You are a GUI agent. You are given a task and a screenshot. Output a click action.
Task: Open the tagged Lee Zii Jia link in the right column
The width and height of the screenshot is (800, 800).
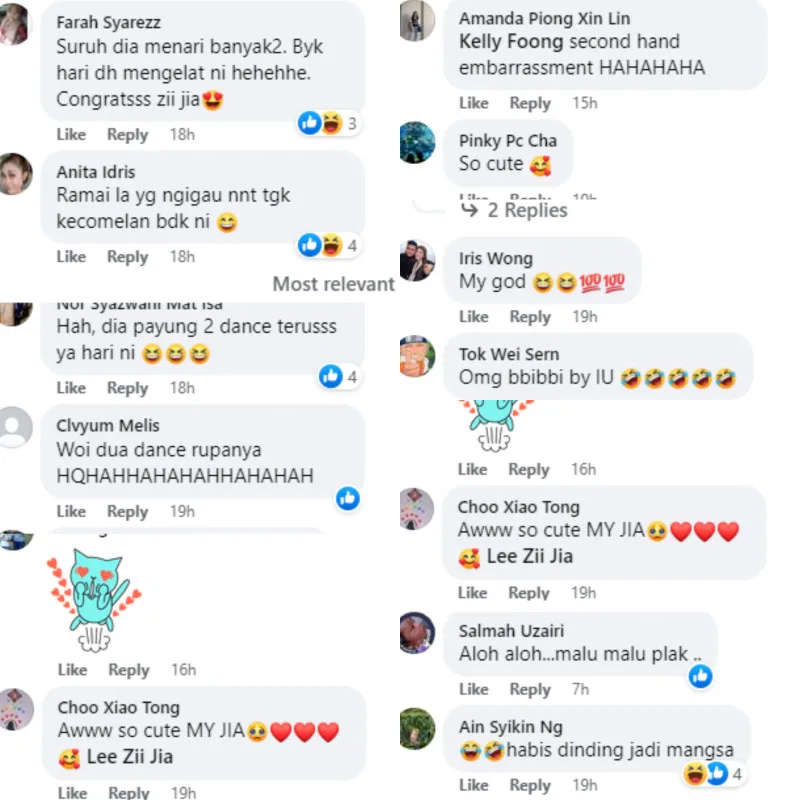pos(530,556)
